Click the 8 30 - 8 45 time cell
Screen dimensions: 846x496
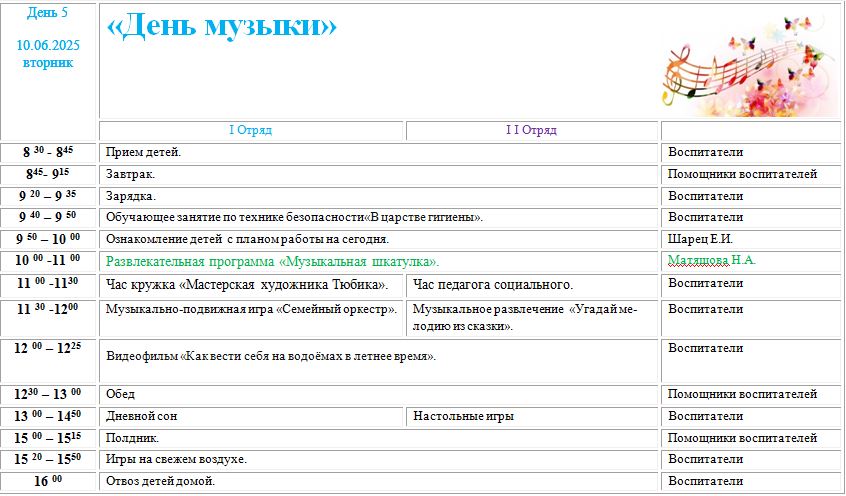(48, 152)
